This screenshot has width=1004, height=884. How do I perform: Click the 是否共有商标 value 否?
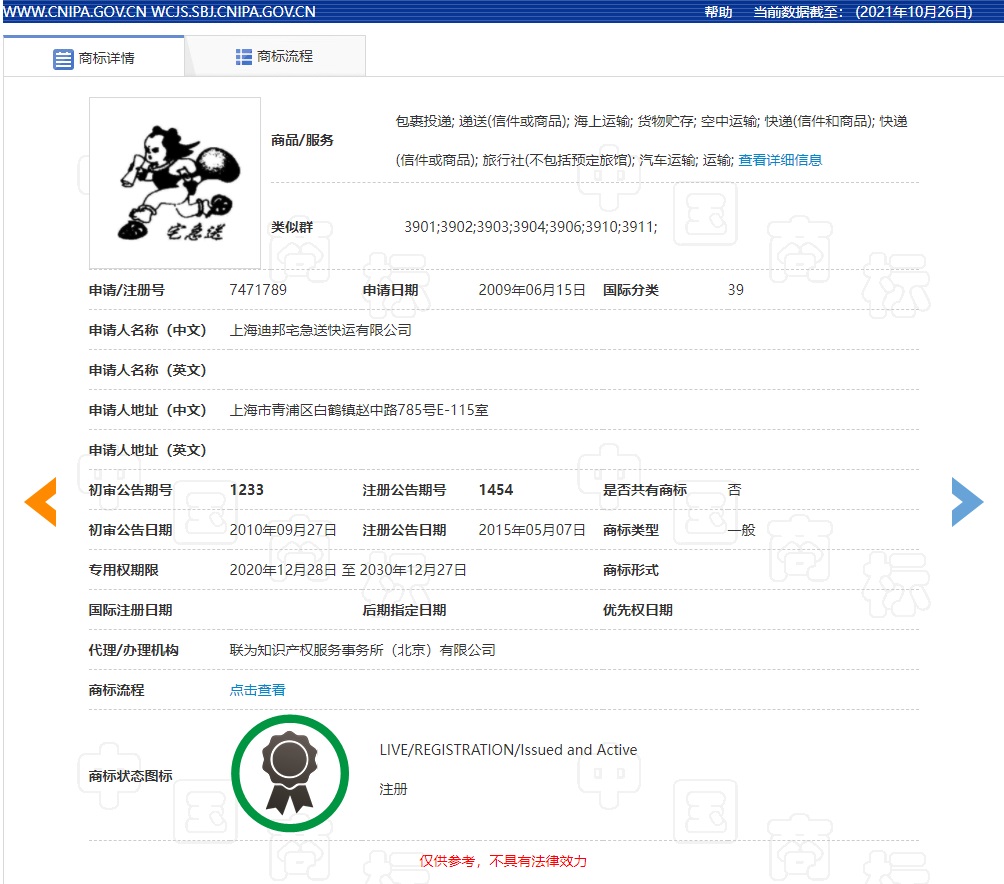735,490
